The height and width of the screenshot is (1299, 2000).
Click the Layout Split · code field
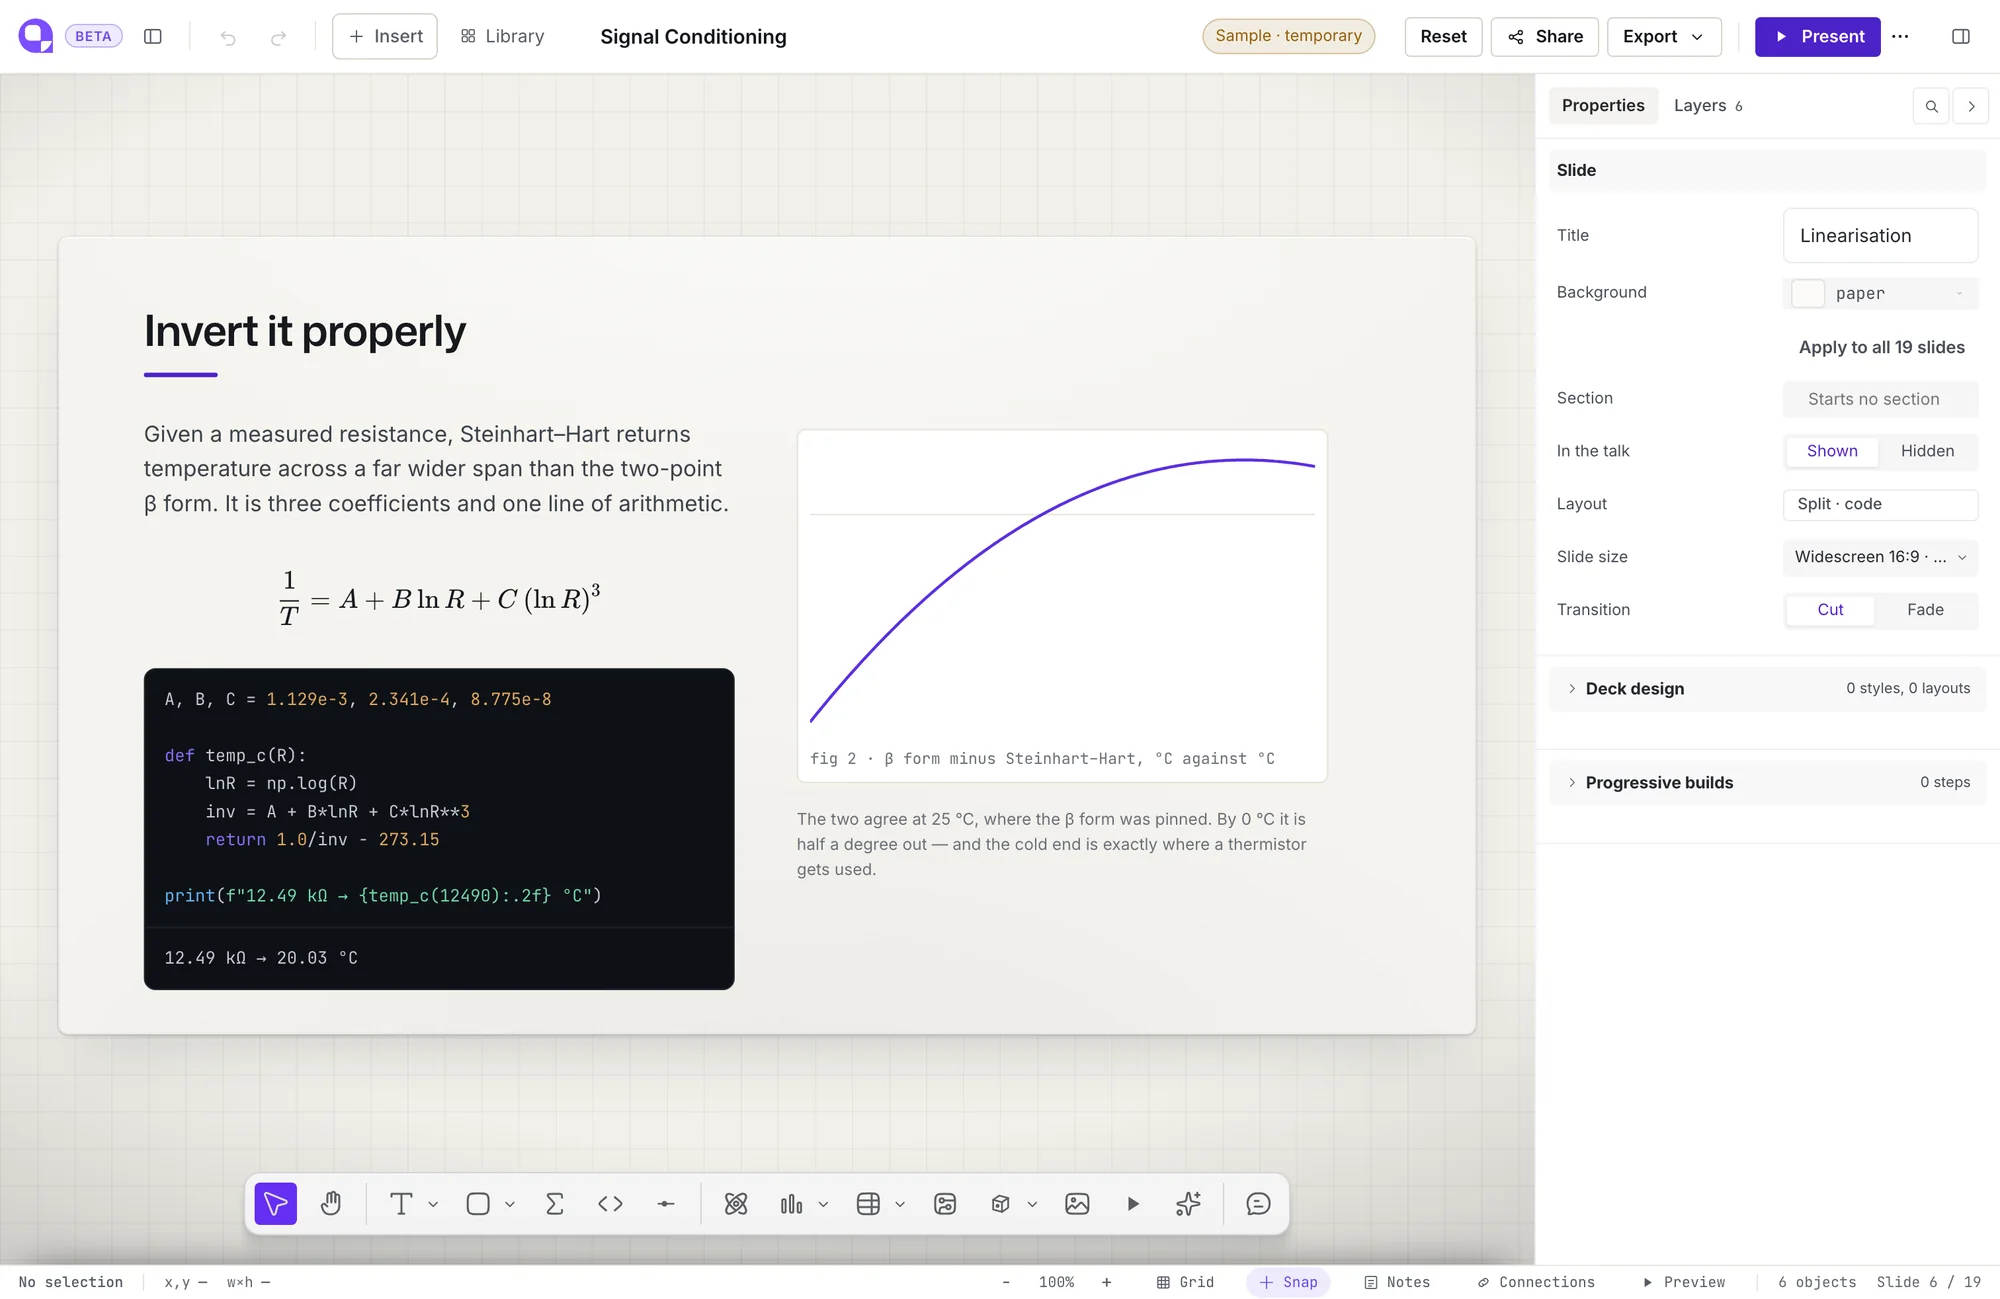1880,504
